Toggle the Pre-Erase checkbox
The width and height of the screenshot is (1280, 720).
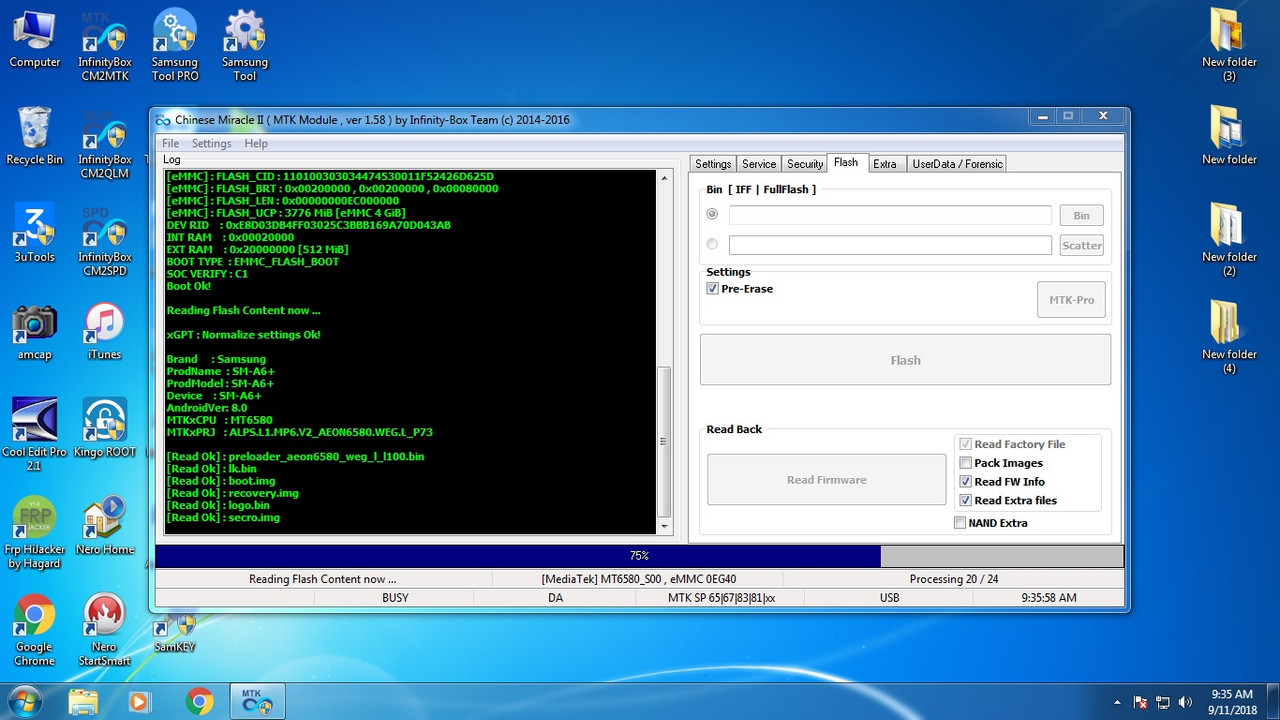pos(712,289)
